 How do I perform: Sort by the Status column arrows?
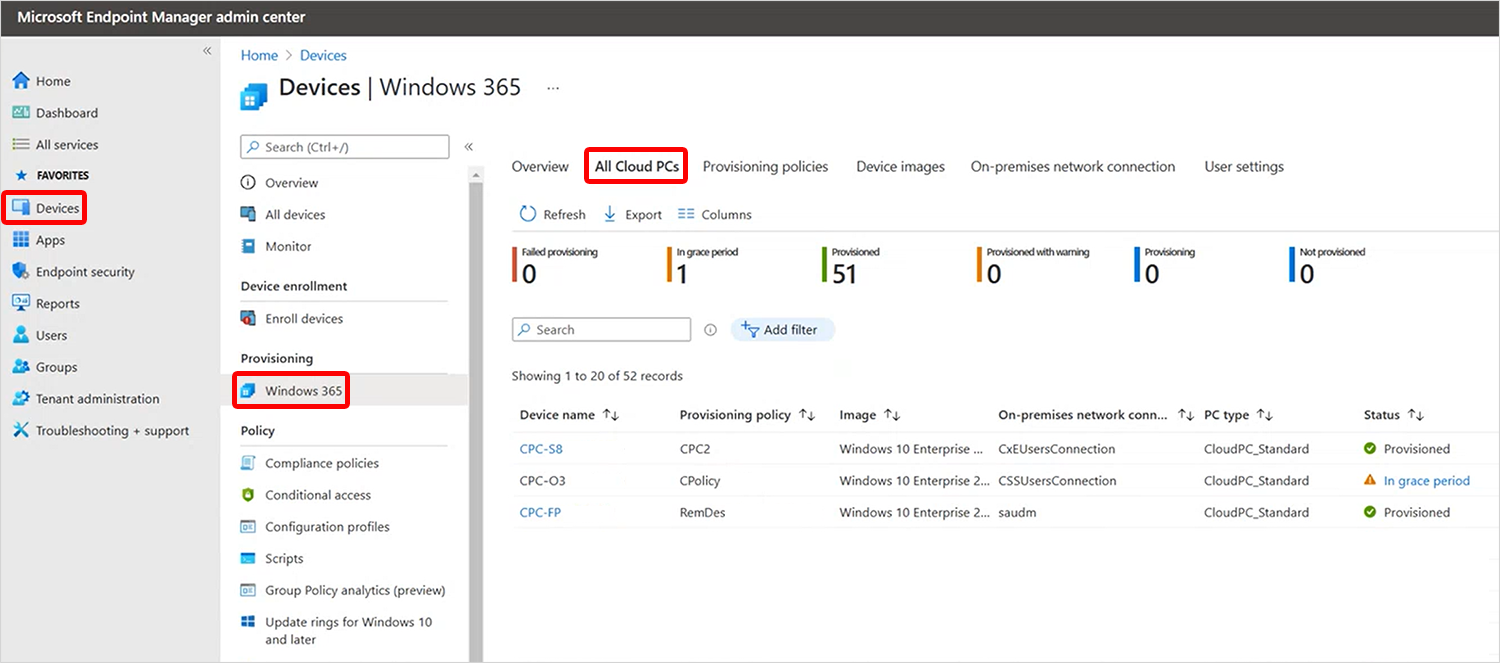point(1415,415)
